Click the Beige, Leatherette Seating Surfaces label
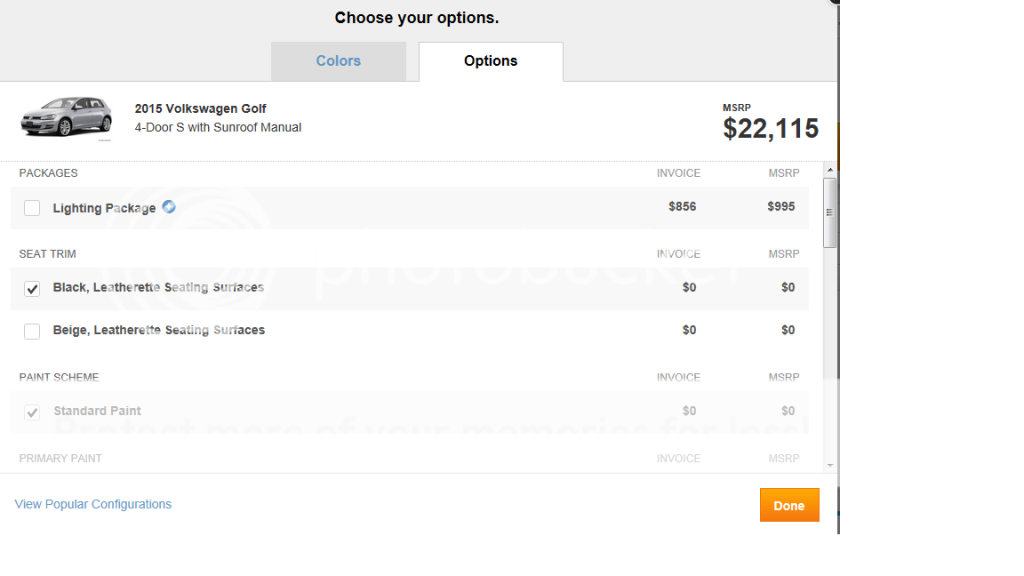 158,330
